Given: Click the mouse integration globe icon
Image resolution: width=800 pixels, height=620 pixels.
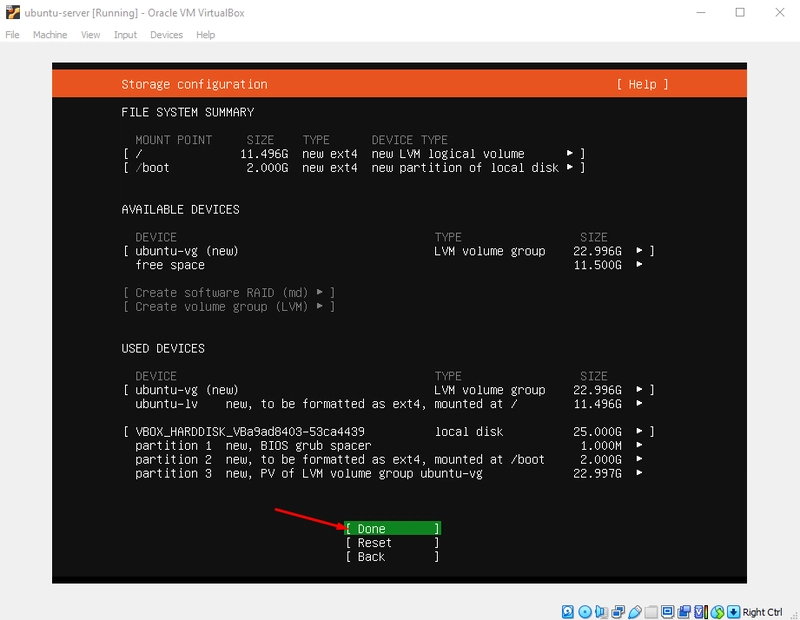Looking at the screenshot, I should coord(717,612).
